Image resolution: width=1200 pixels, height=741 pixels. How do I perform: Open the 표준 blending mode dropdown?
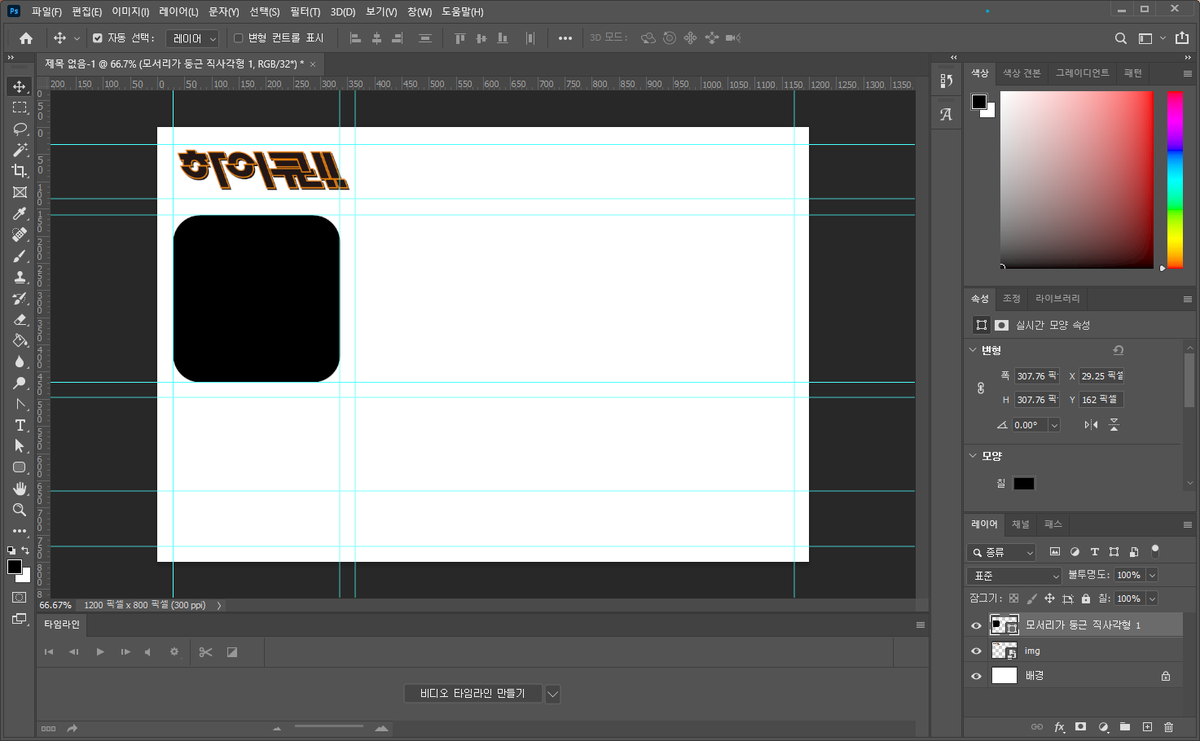click(x=1014, y=575)
